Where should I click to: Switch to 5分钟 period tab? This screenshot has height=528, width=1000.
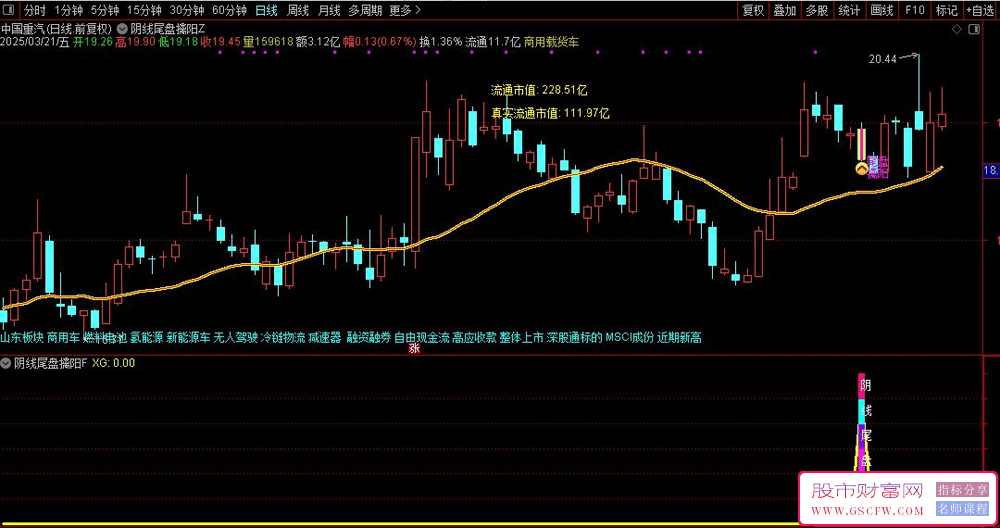click(104, 10)
